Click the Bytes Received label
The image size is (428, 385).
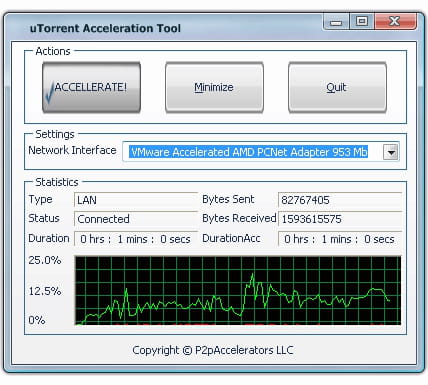pyautogui.click(x=239, y=218)
